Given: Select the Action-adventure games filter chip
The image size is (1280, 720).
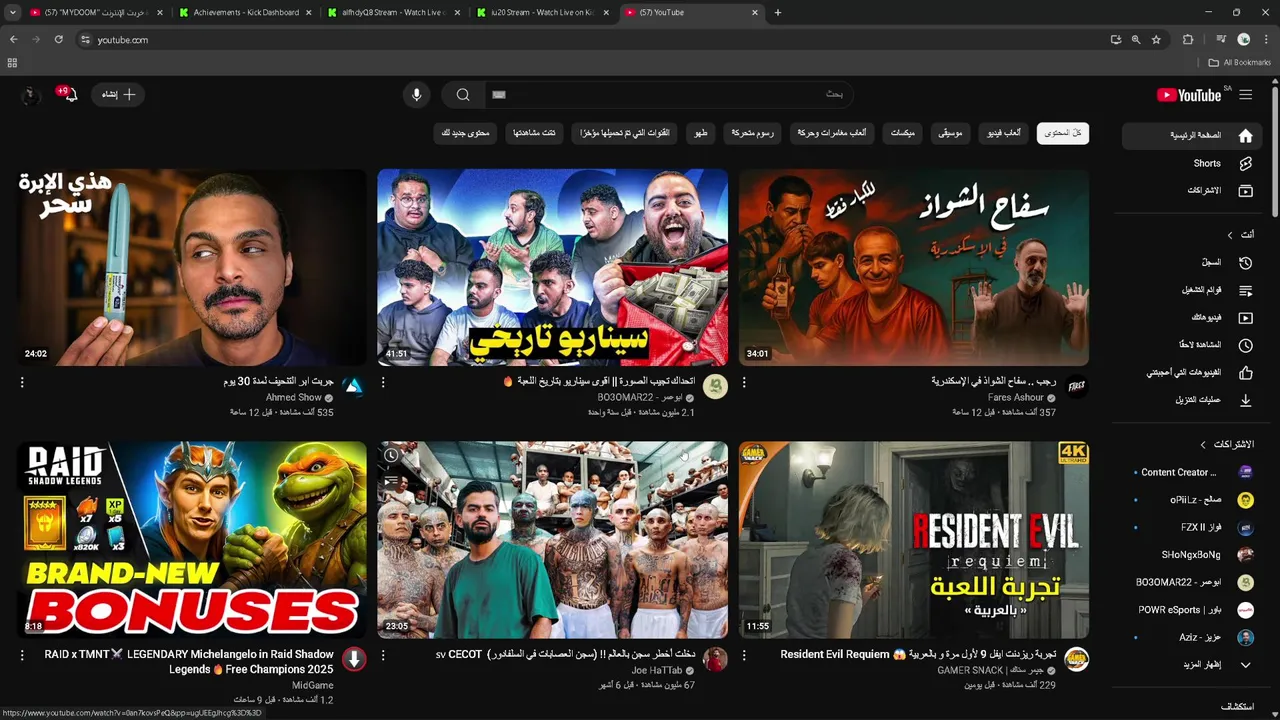Looking at the screenshot, I should point(833,133).
